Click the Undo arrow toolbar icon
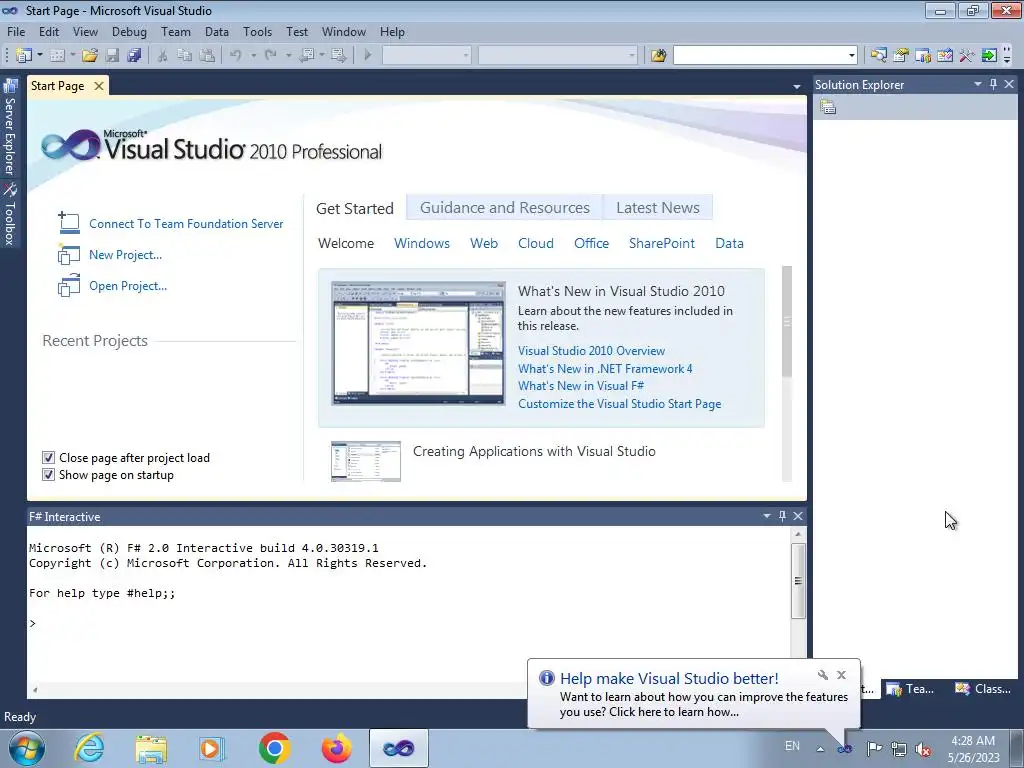The height and width of the screenshot is (768, 1024). click(236, 56)
